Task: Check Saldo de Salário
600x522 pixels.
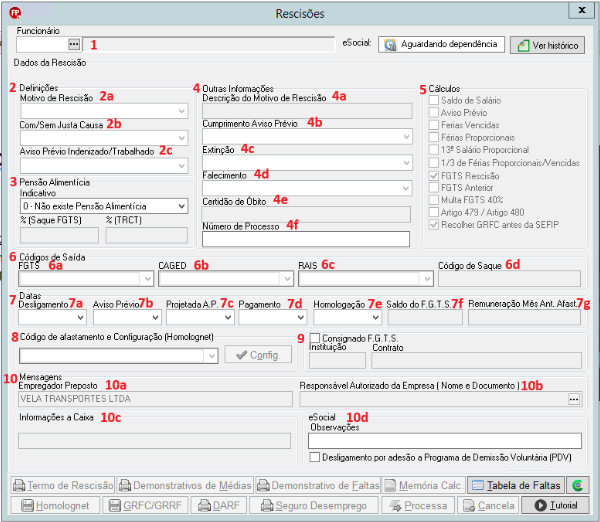Action: (434, 100)
